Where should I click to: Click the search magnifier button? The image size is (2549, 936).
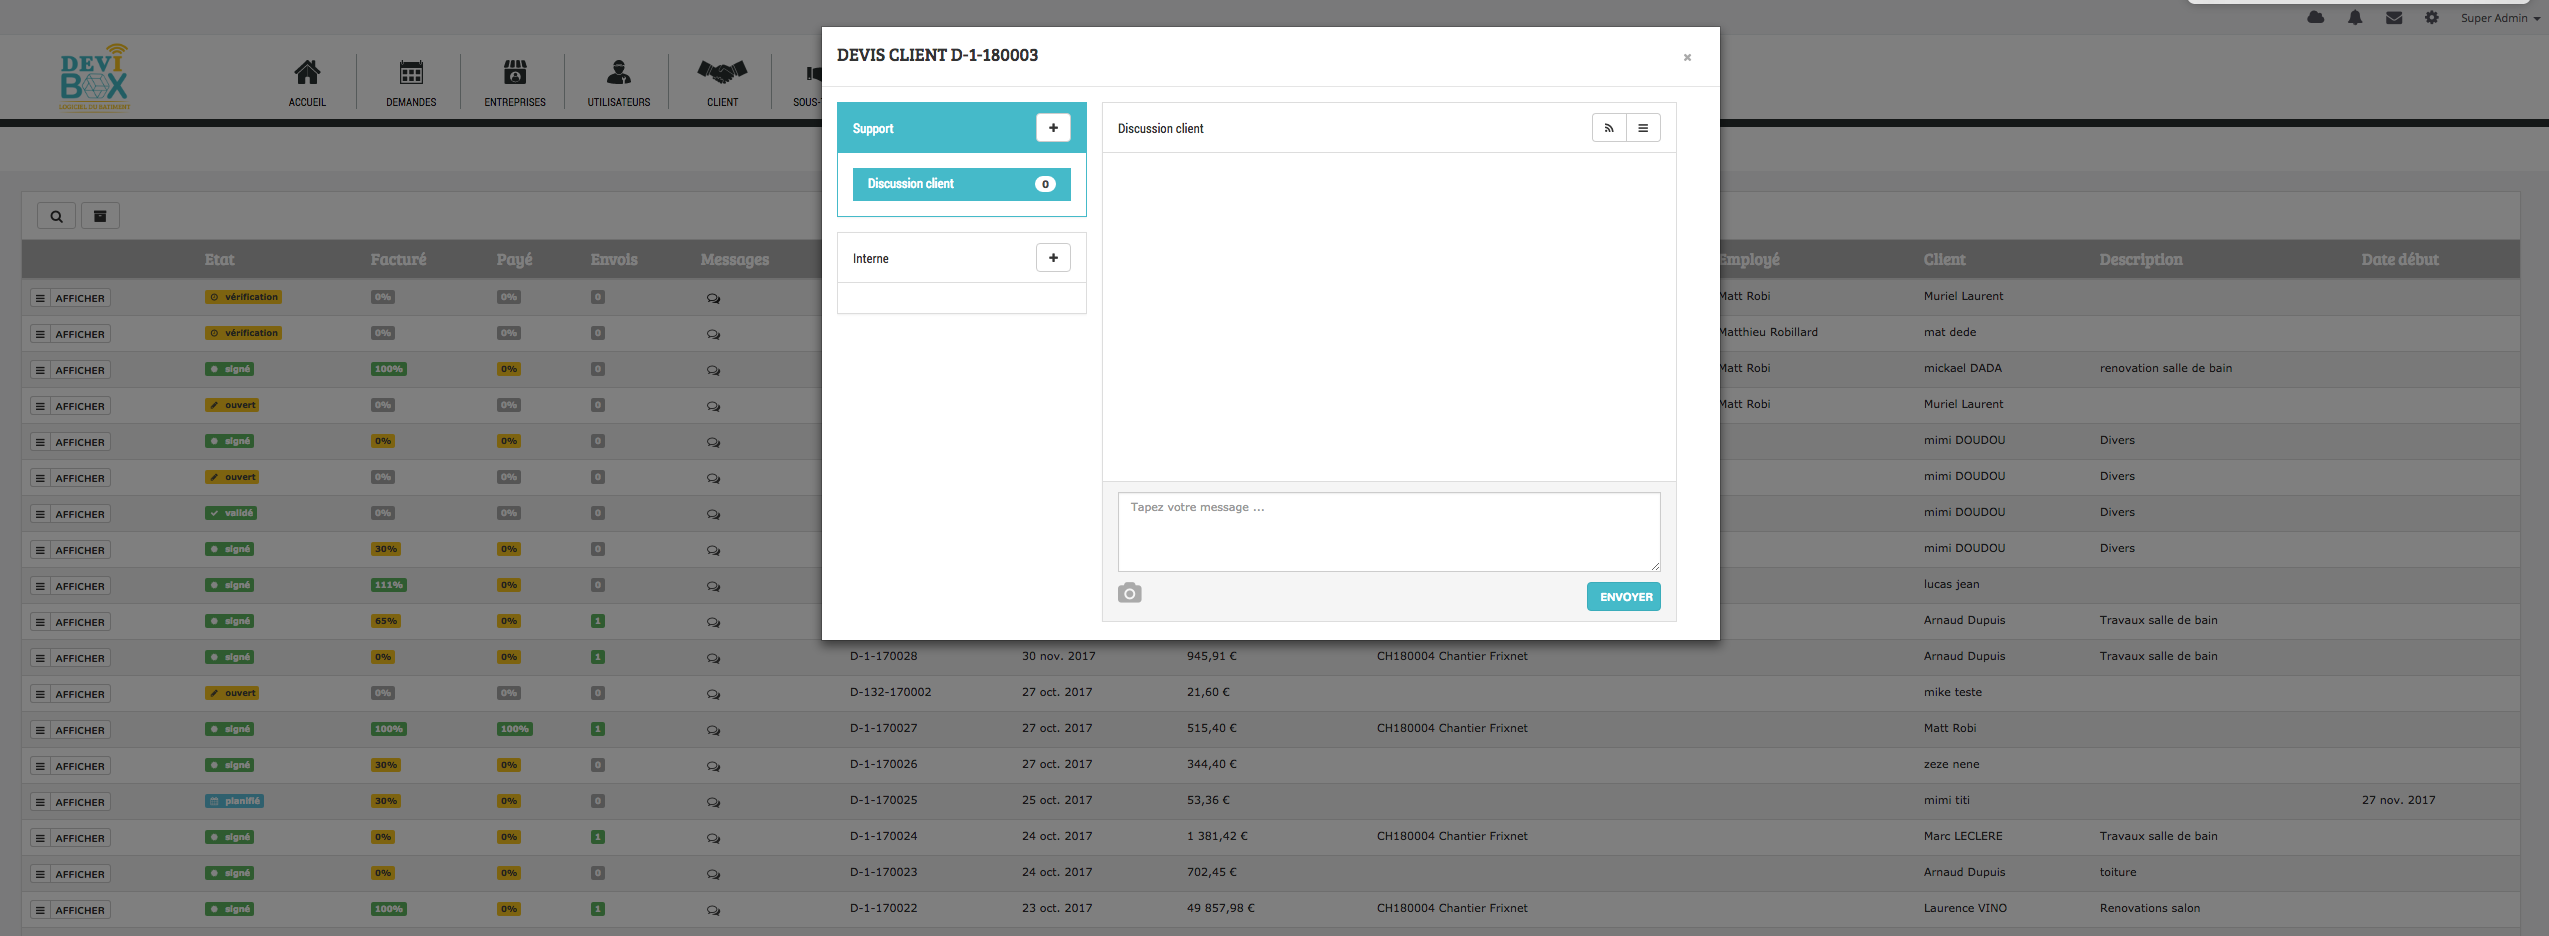(56, 216)
